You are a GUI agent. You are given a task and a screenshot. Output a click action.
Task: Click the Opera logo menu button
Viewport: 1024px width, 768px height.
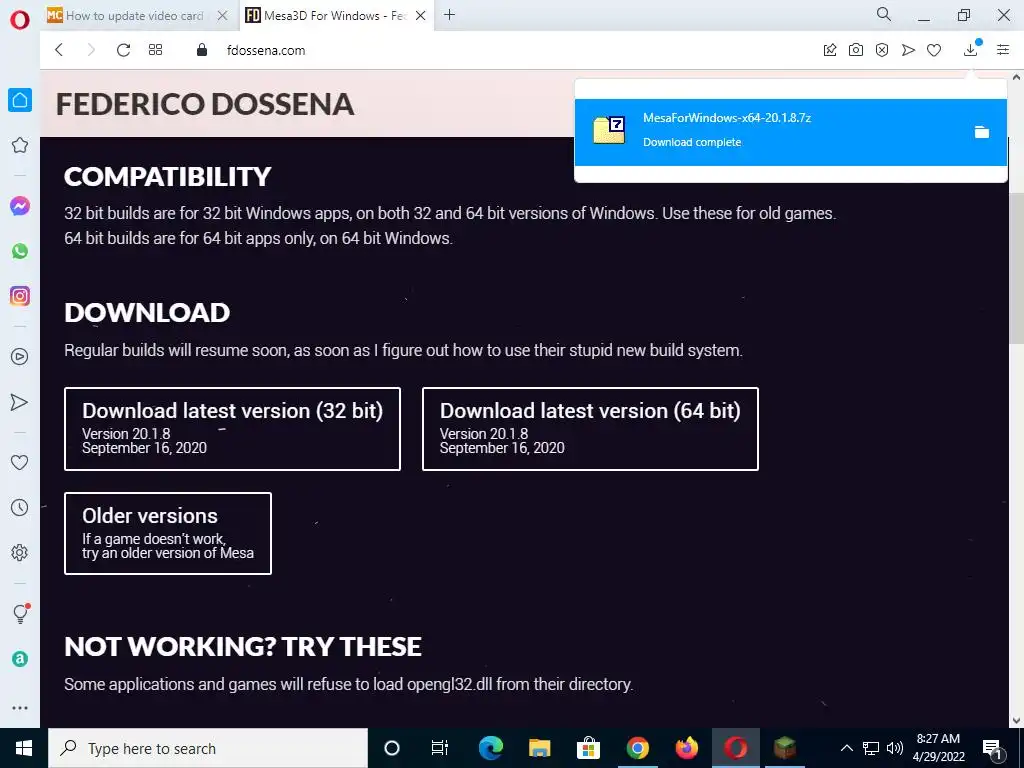click(x=20, y=20)
